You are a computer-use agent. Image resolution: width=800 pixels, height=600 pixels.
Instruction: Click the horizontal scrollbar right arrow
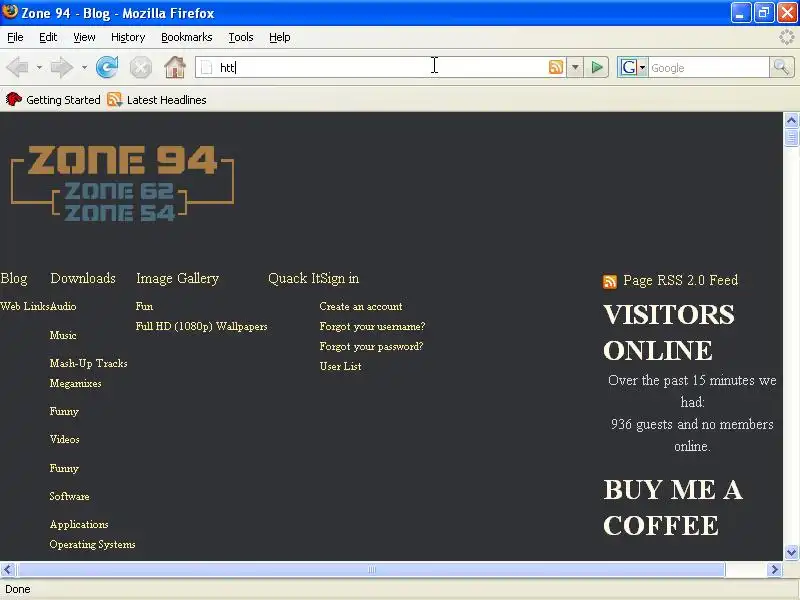tap(775, 569)
